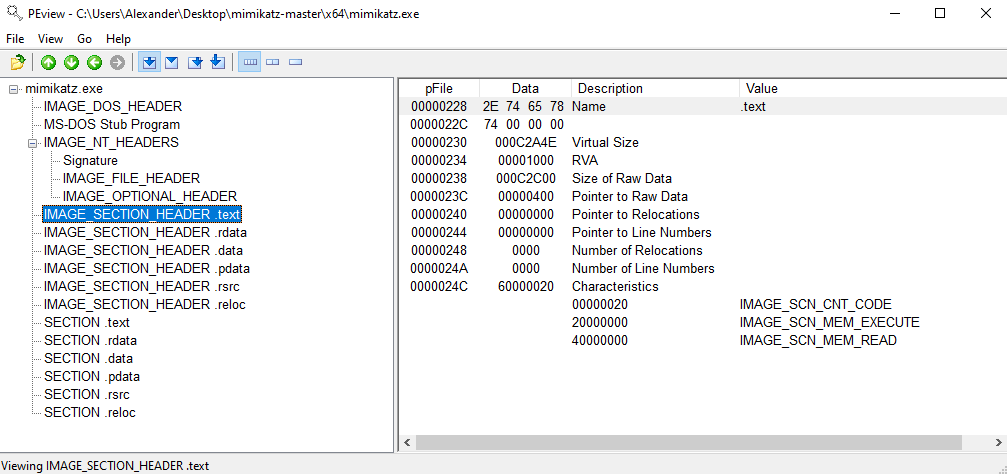Viewport: 1007px width, 474px height.
Task: Click the Characteristics row description
Action: pos(615,286)
